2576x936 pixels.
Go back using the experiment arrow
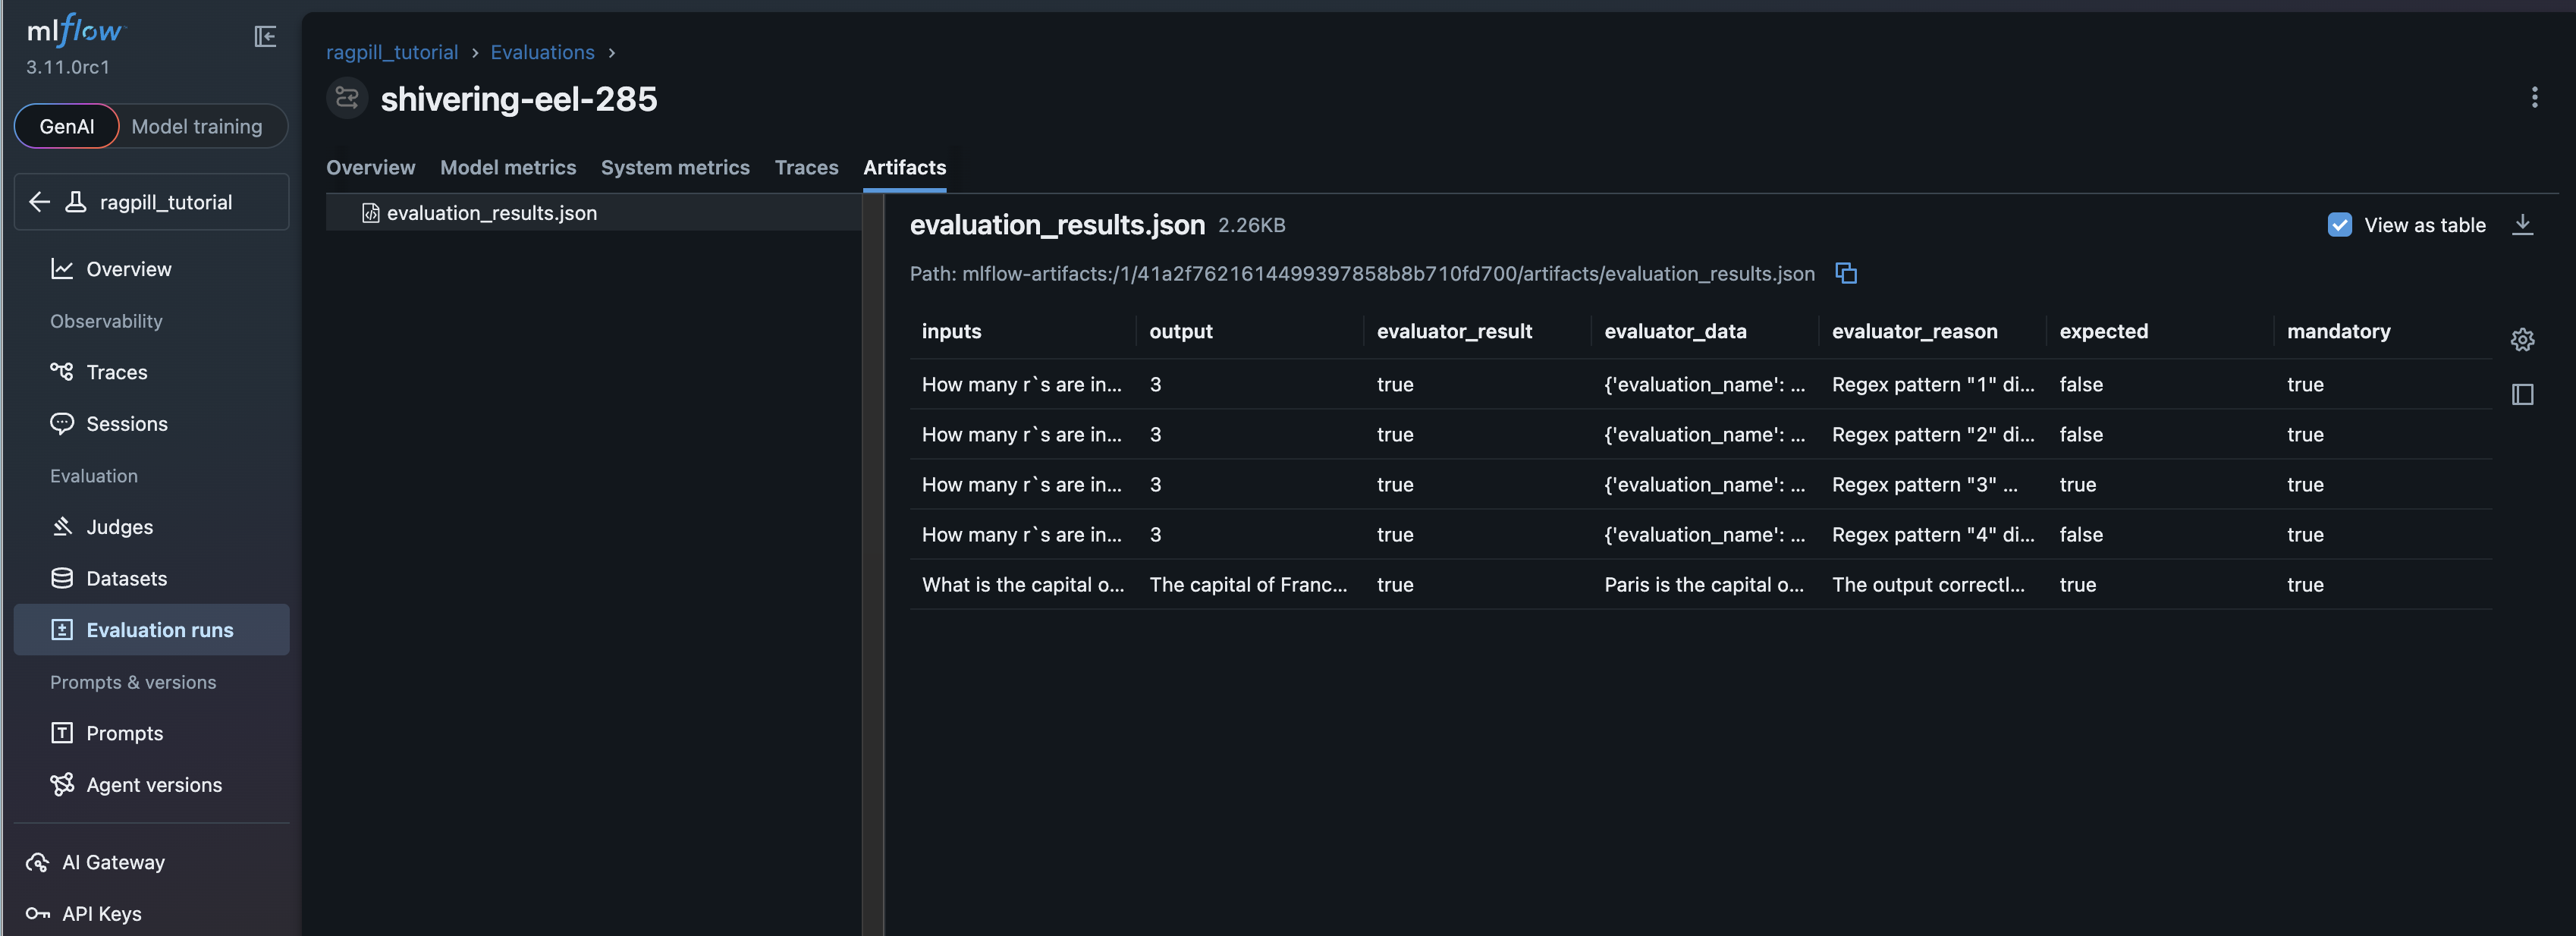pos(40,202)
